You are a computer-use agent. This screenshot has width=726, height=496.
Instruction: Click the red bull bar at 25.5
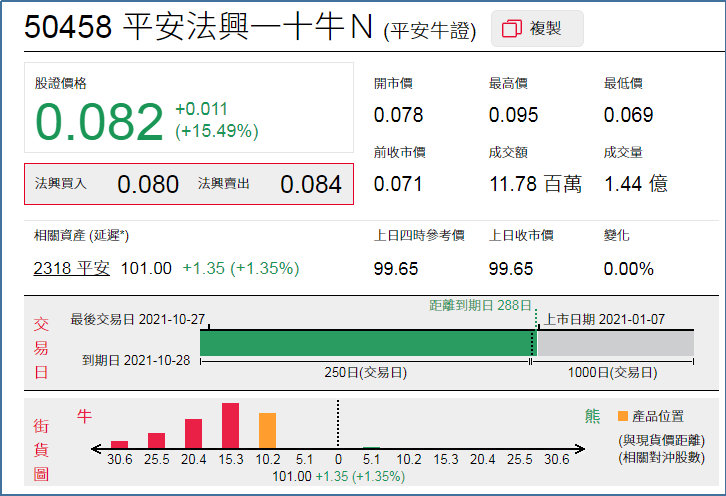[x=156, y=440]
